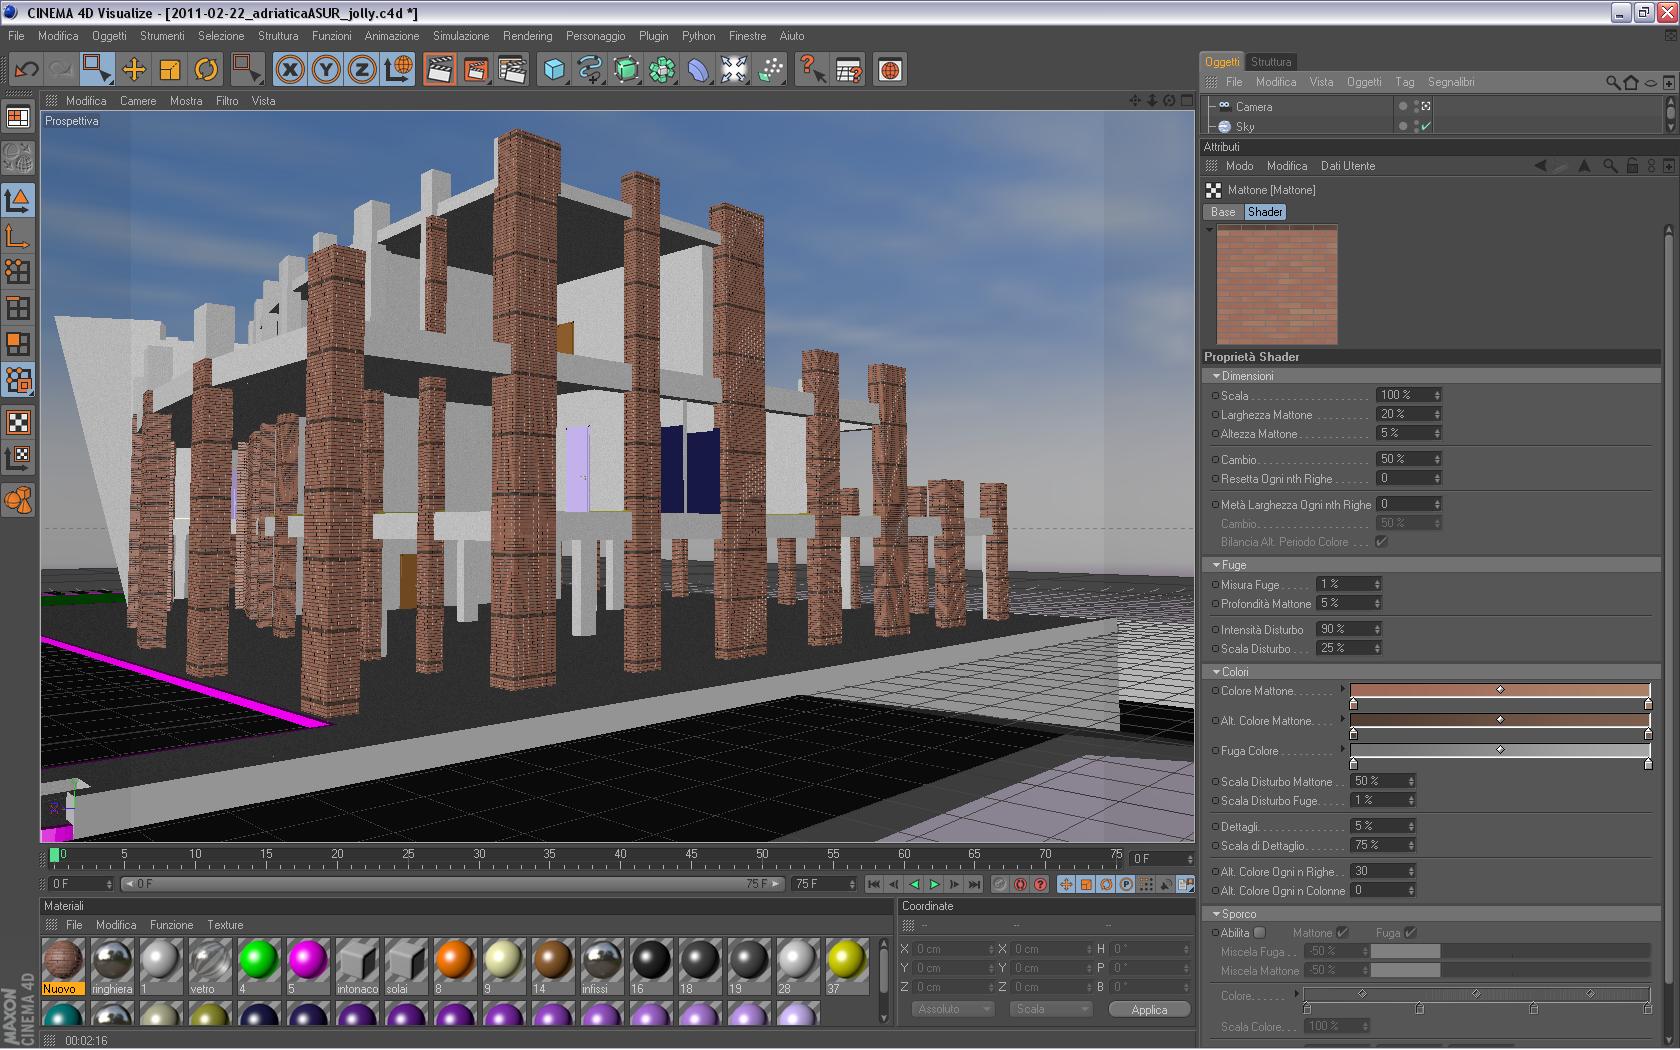This screenshot has width=1680, height=1050.
Task: Open the viewport Camere menu
Action: pos(138,101)
